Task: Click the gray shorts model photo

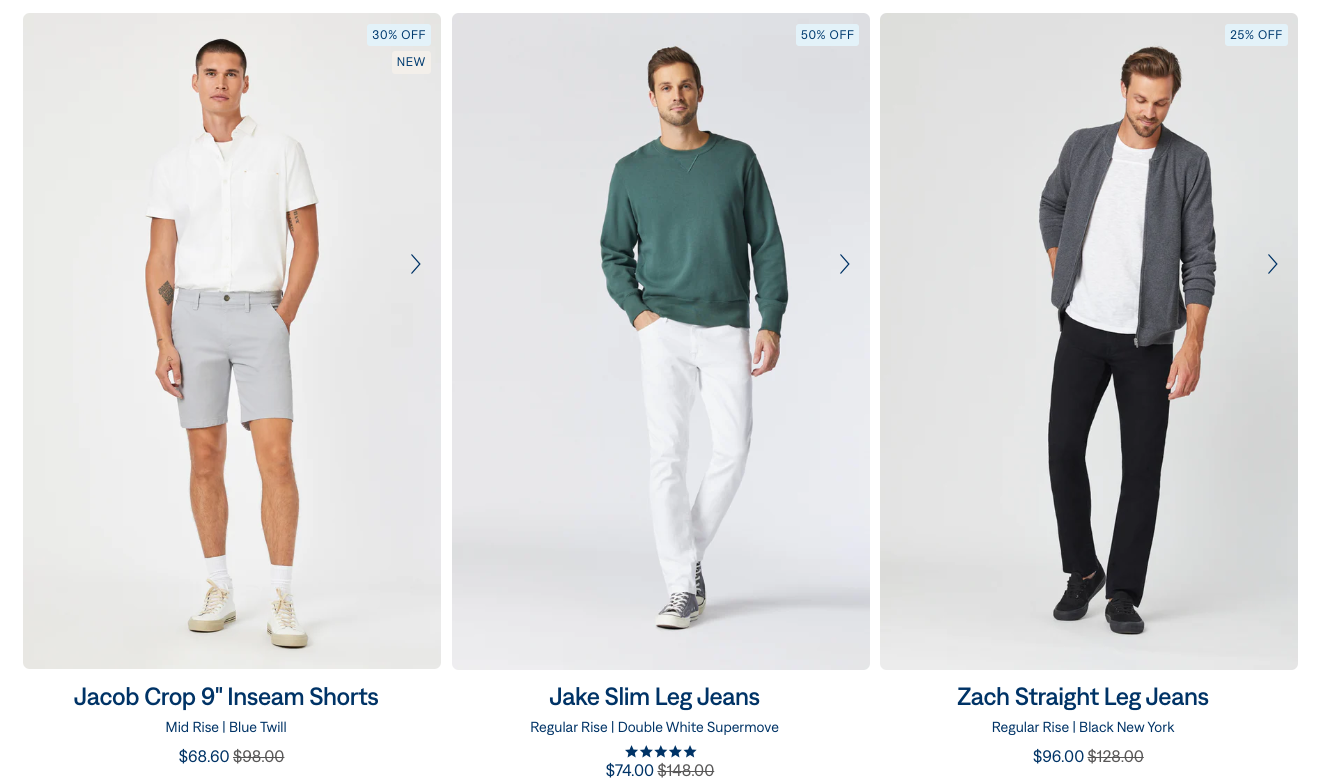Action: (232, 341)
